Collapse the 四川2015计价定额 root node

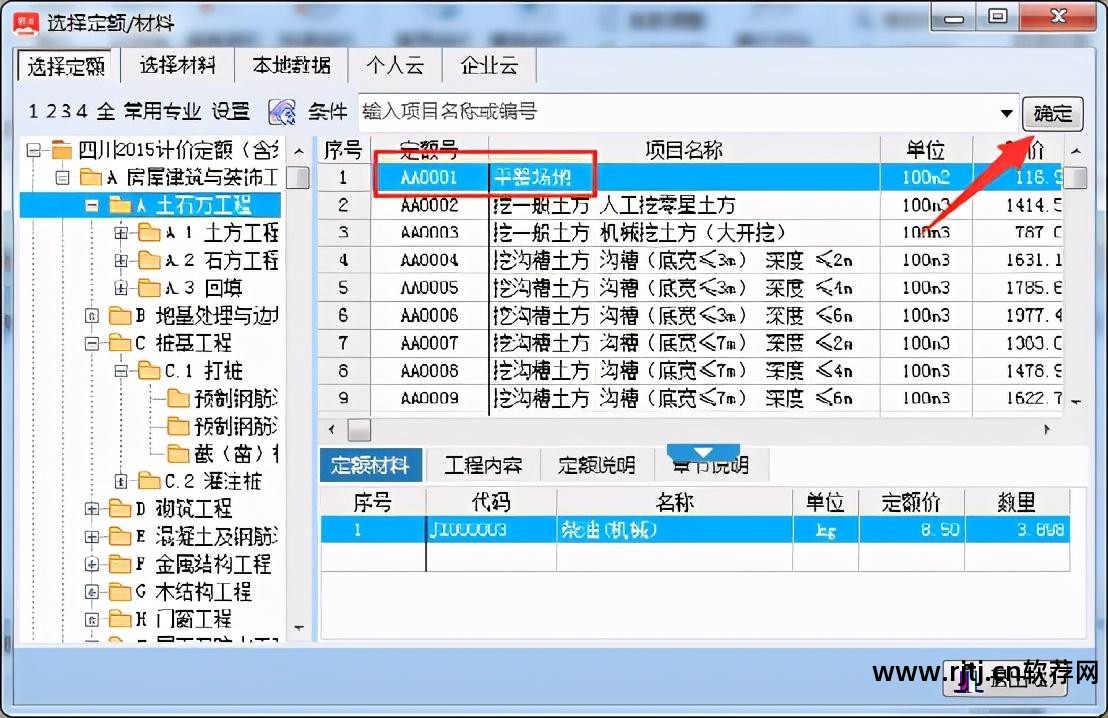tap(33, 150)
